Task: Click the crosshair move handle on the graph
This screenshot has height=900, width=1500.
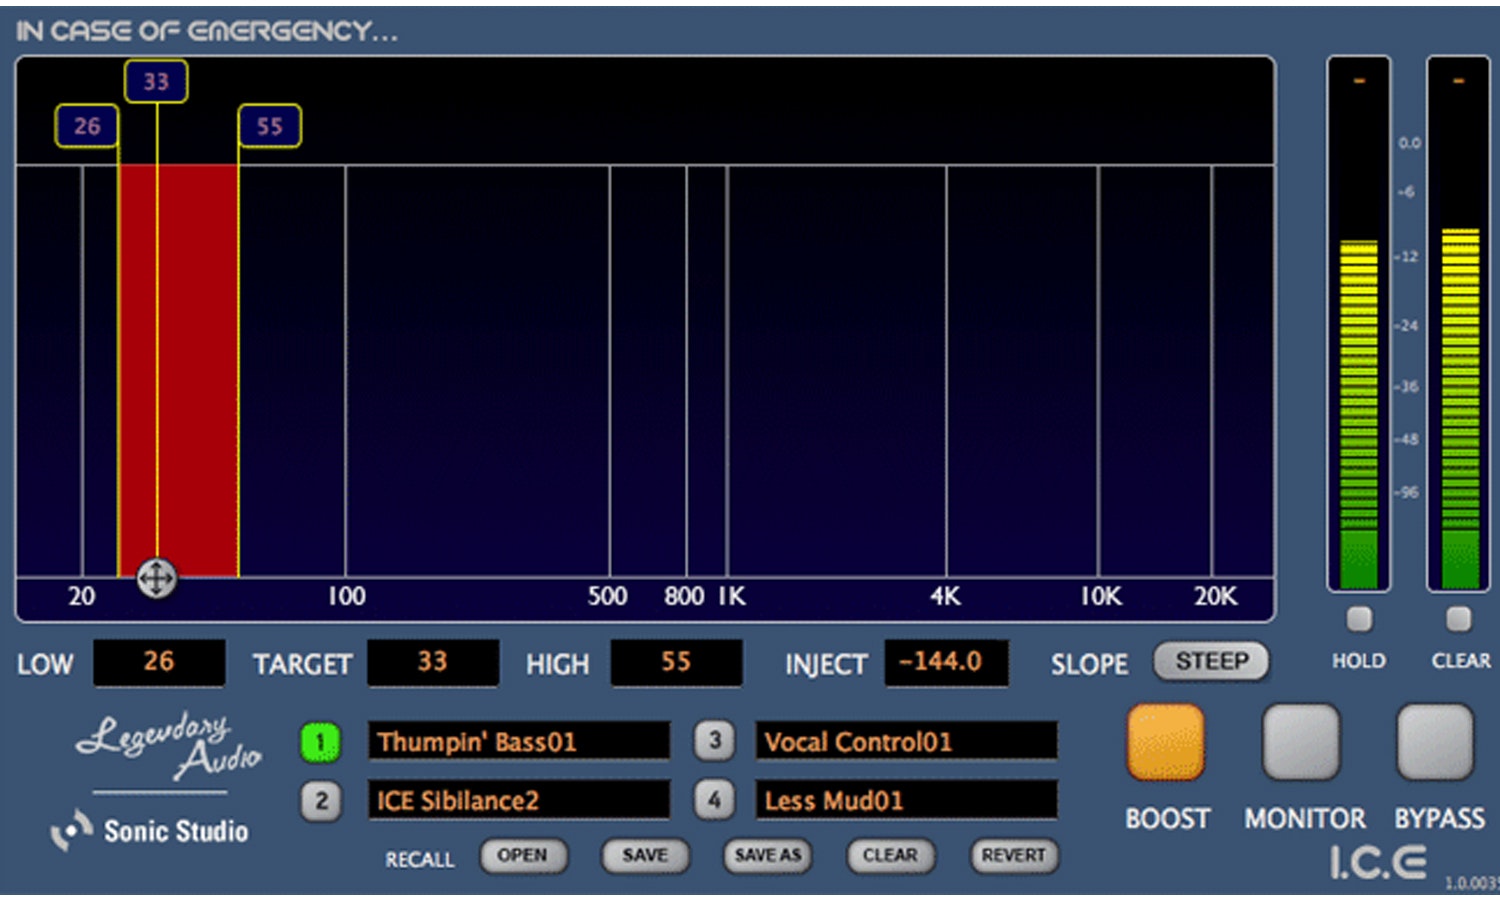Action: coord(157,578)
